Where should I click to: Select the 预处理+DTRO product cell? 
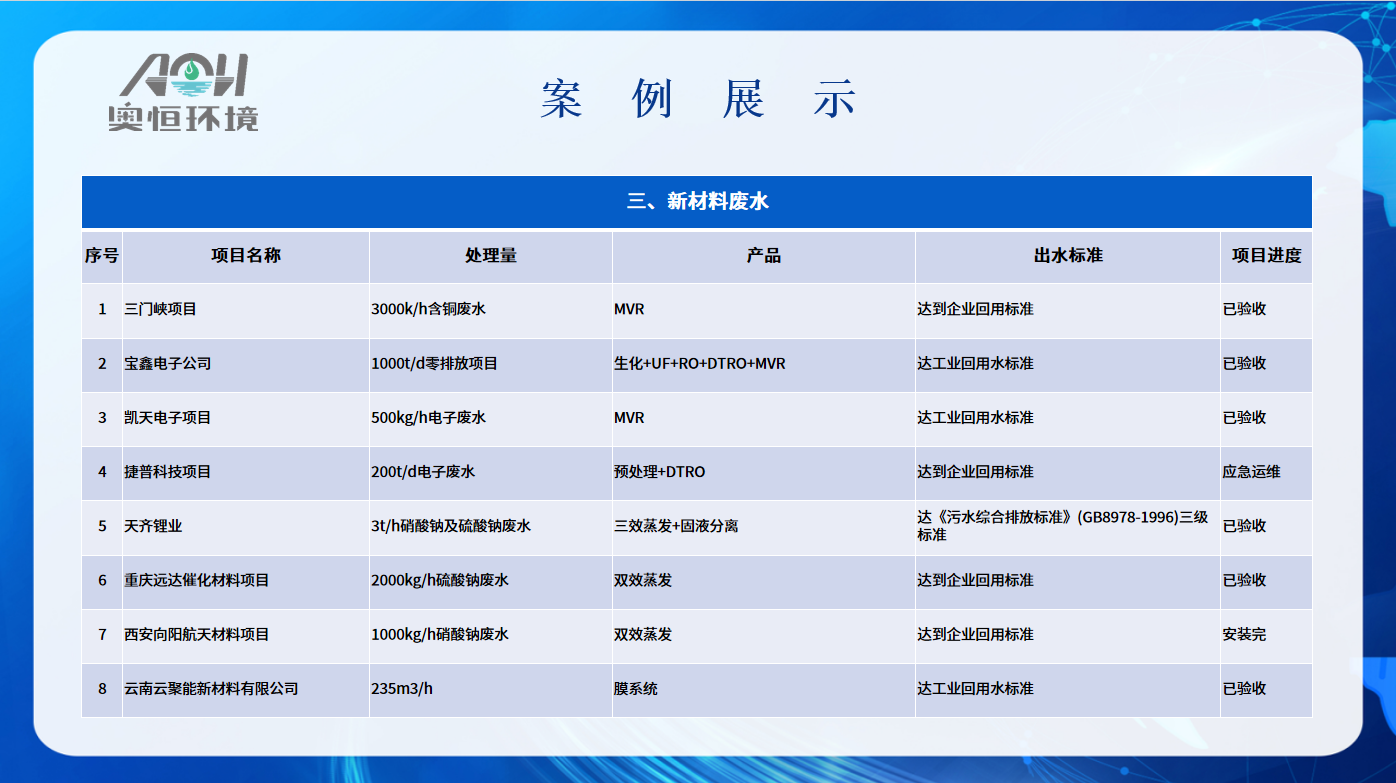659,472
